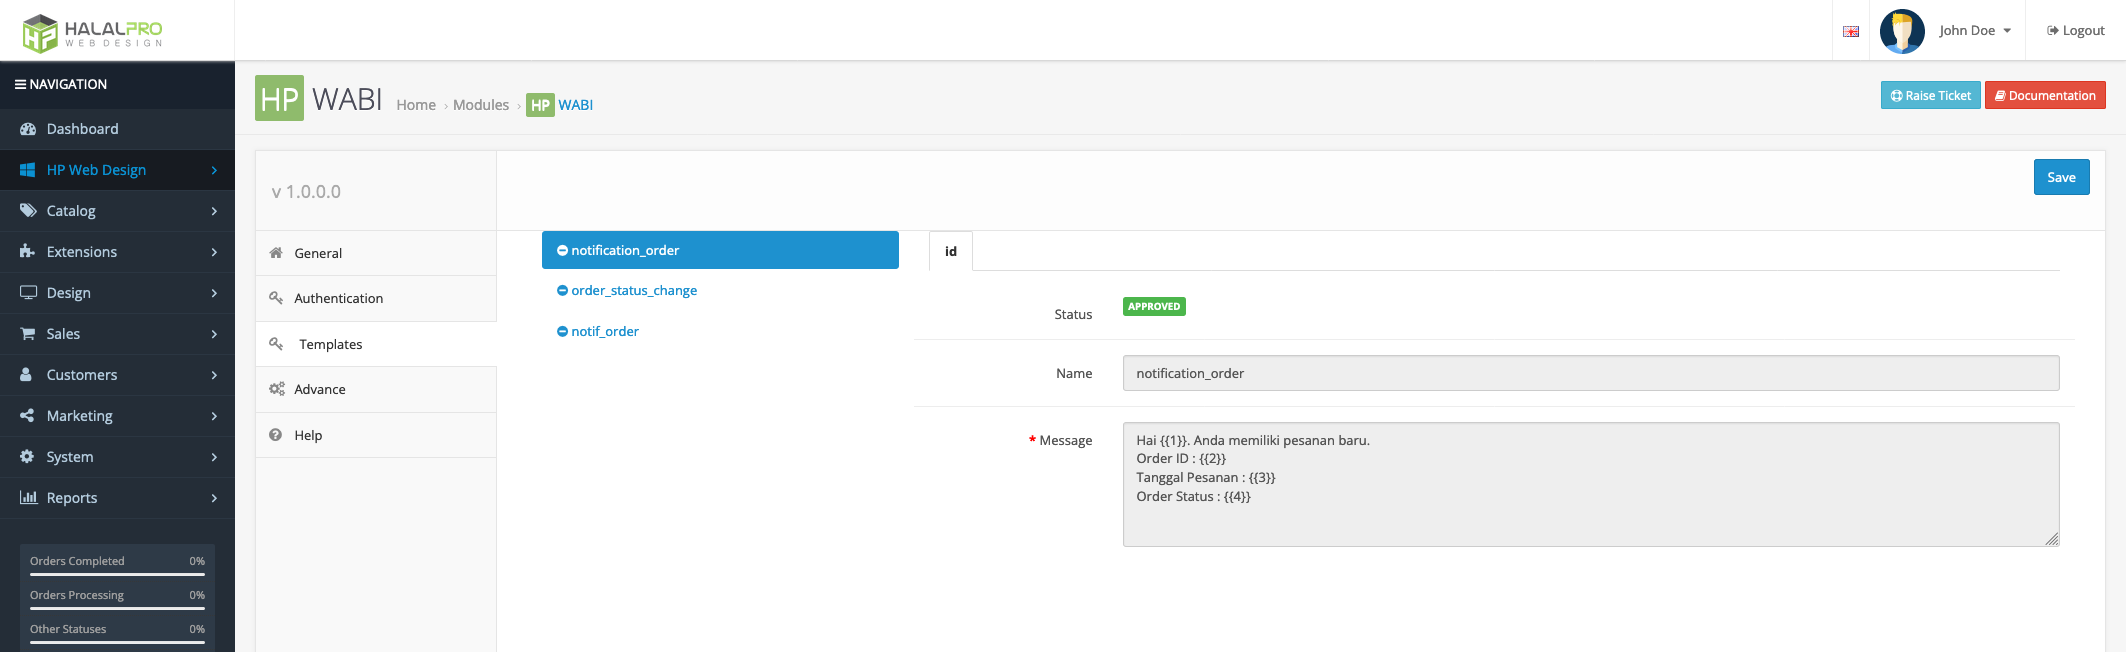Expand the Catalog menu chevron
2126x652 pixels.
click(x=214, y=211)
